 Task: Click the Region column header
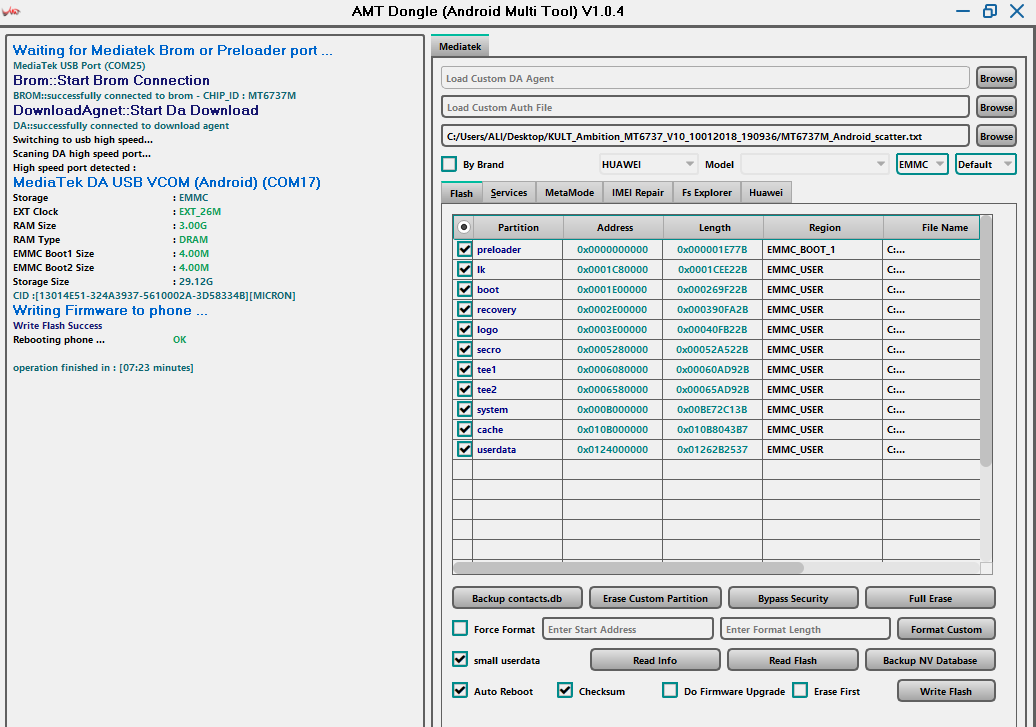825,227
